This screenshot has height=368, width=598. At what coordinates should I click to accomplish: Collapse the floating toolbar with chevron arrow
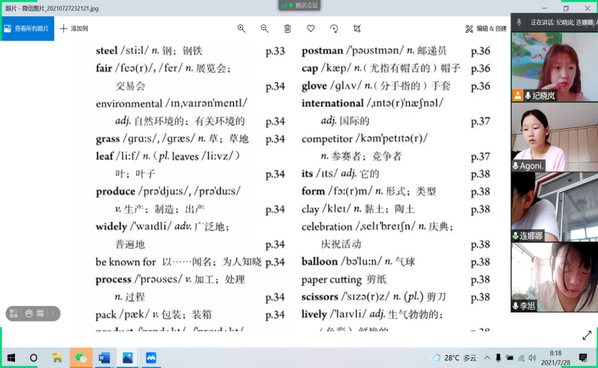tap(53, 313)
